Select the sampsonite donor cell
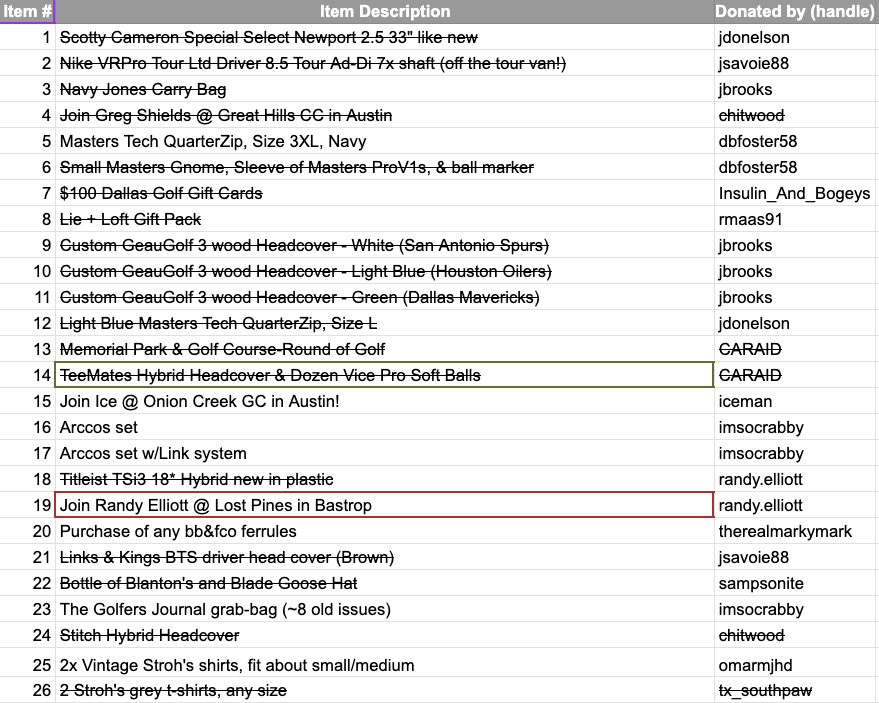Screen dimensions: 879x703 click(x=797, y=583)
